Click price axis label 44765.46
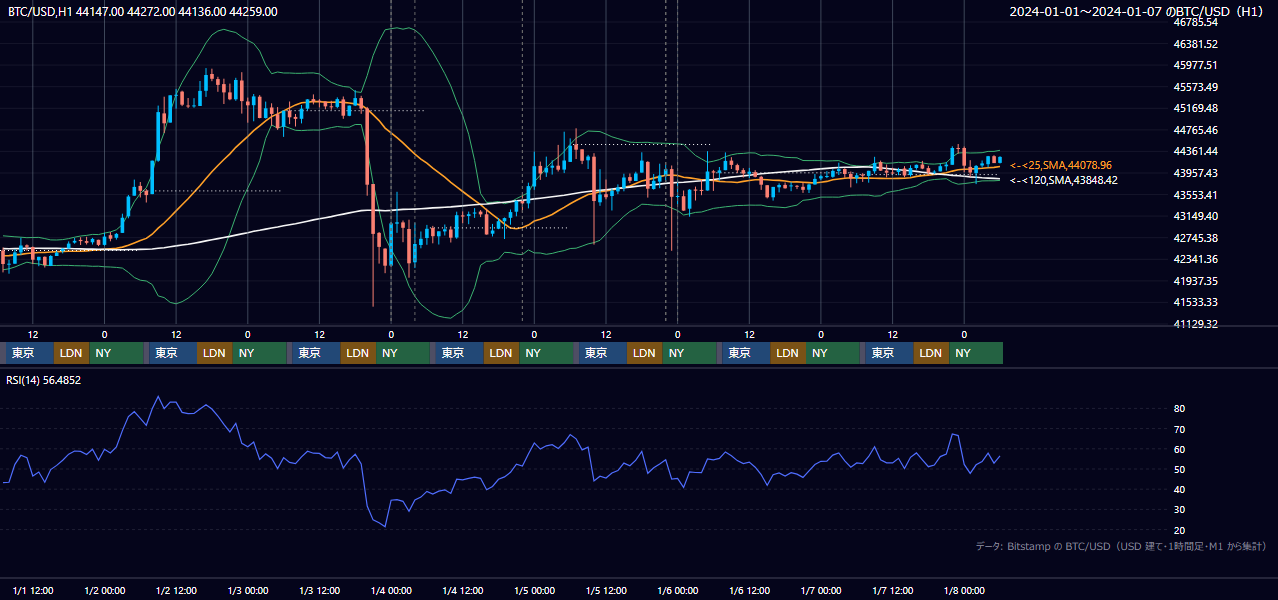 (1196, 130)
